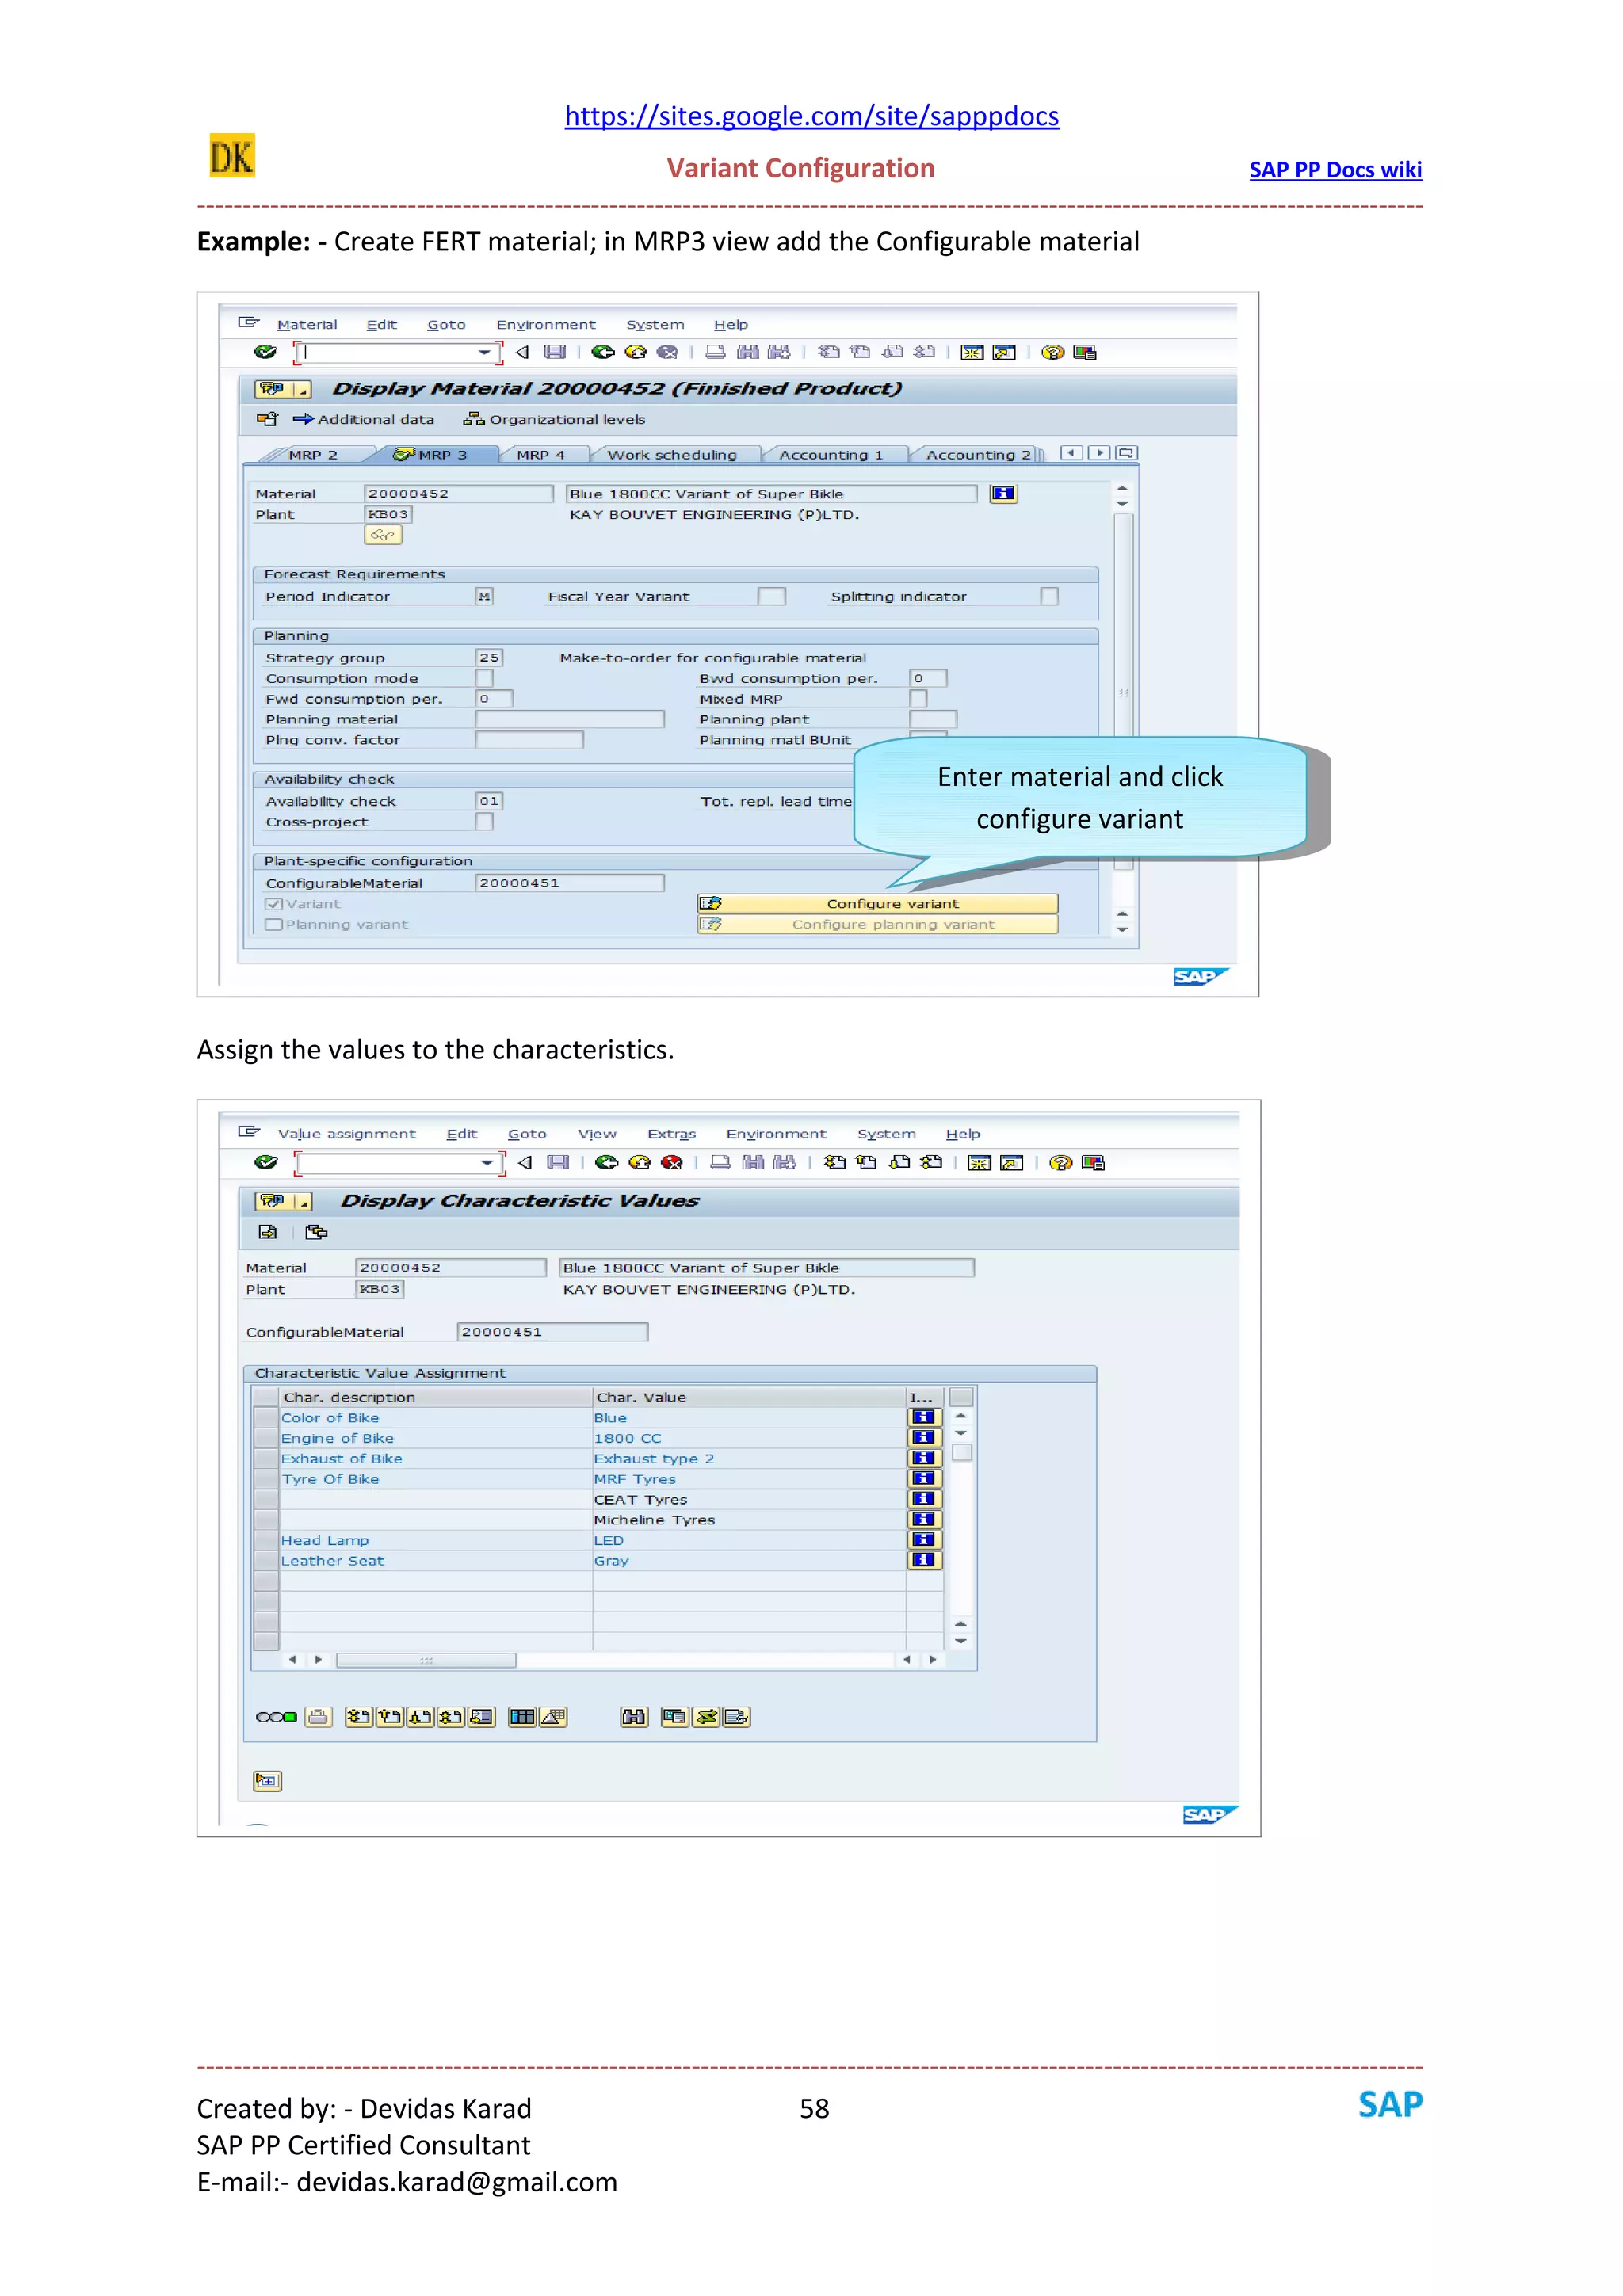Click the glasses display icon below Plant KB03
The width and height of the screenshot is (1623, 2296).
383,535
